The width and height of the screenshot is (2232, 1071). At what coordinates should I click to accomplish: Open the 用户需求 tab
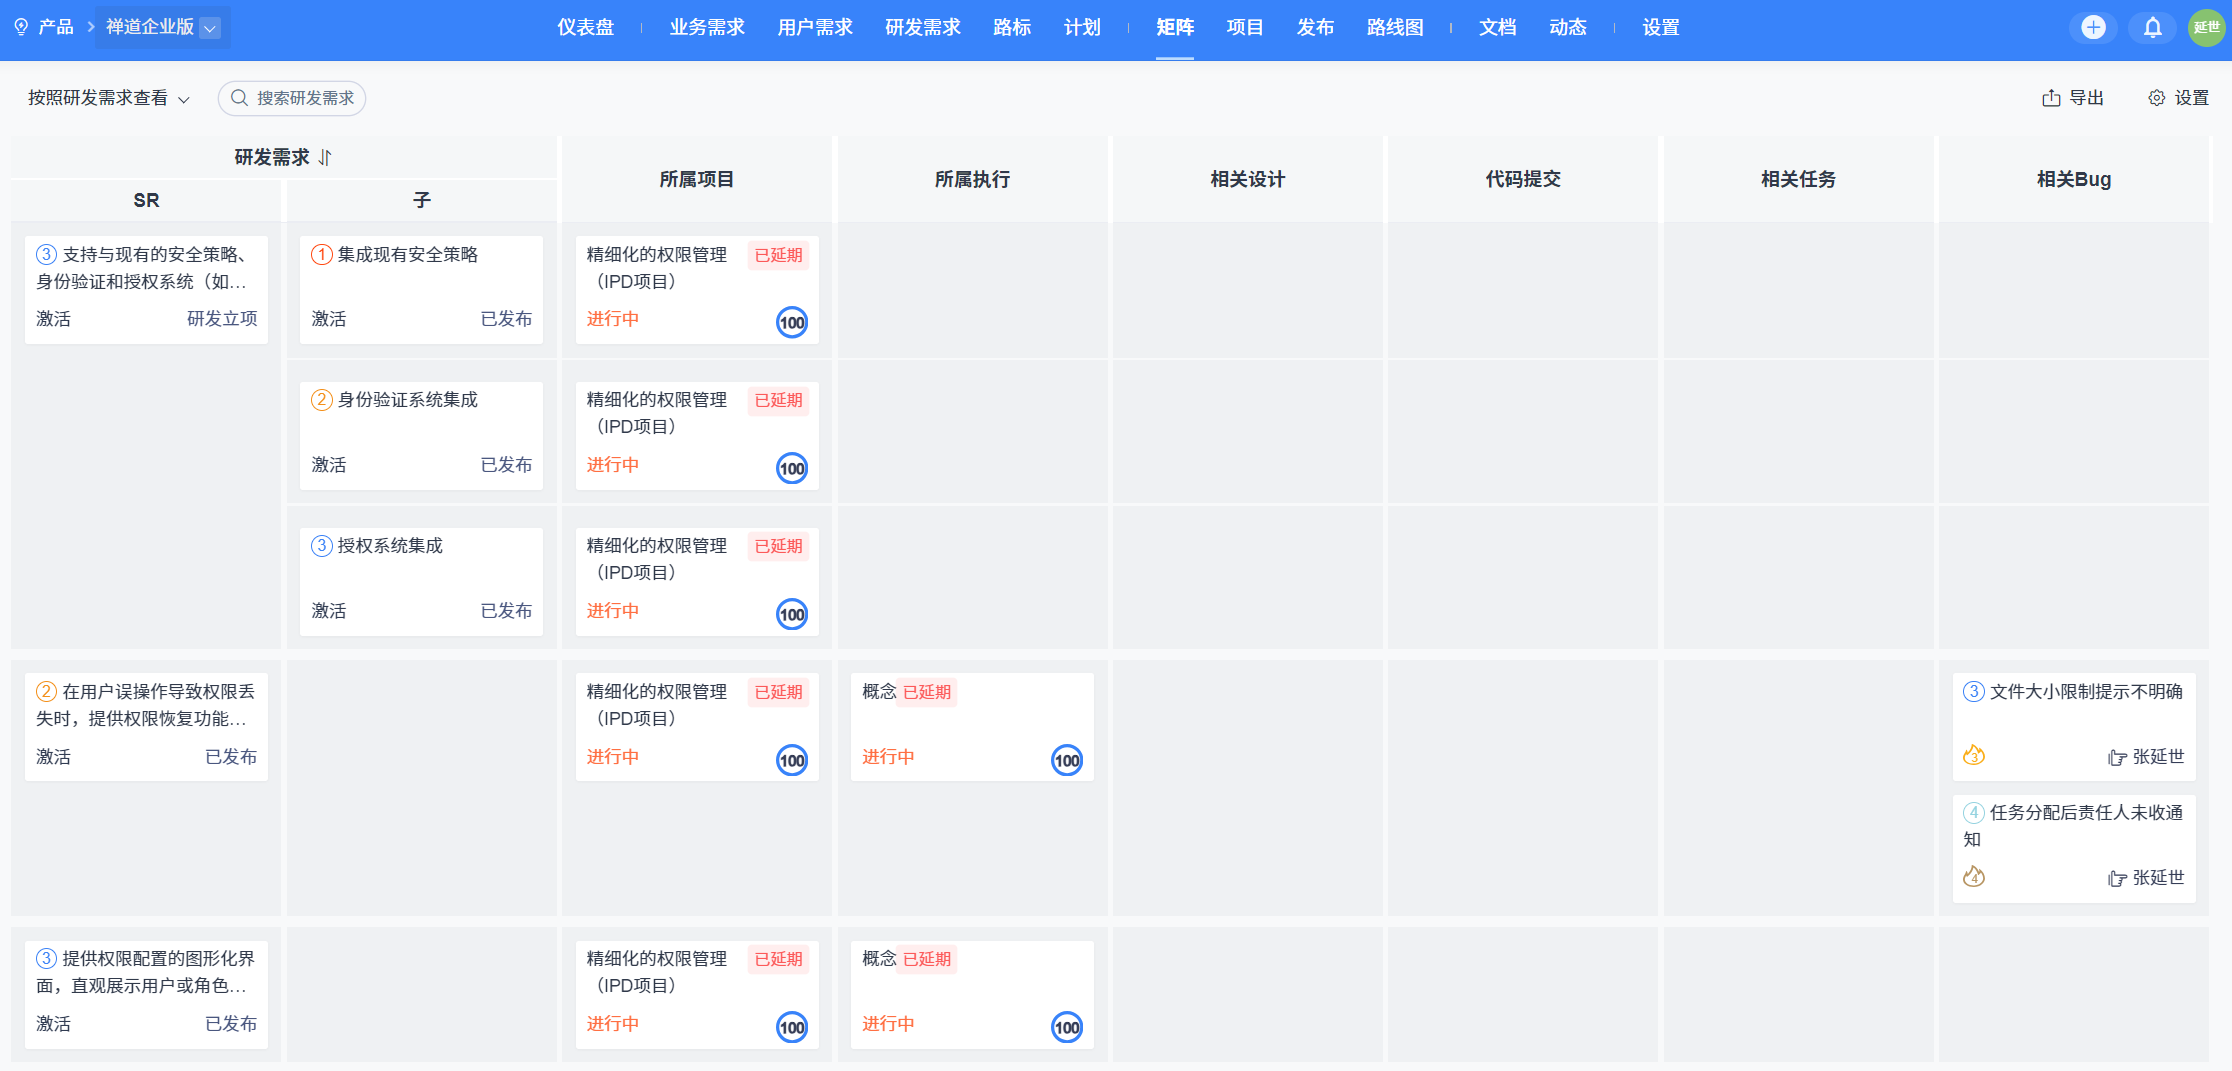pyautogui.click(x=815, y=28)
